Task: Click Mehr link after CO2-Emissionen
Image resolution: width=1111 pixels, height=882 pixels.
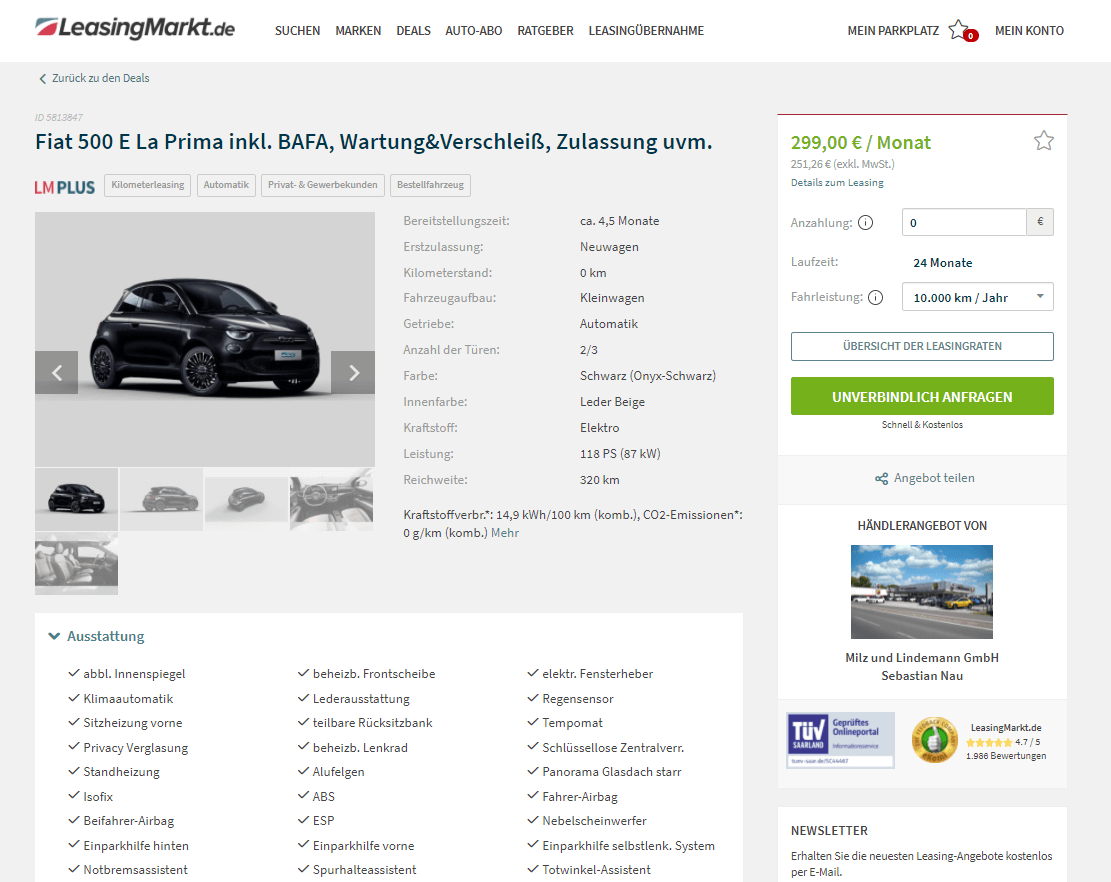Action: click(504, 533)
